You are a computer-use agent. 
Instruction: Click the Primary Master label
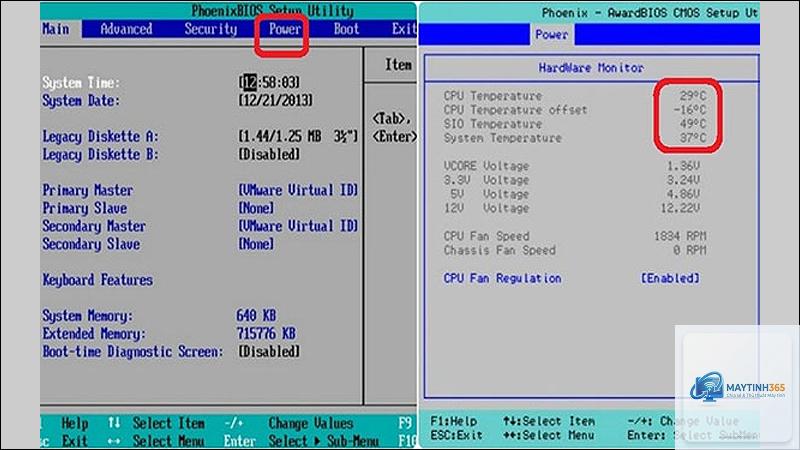87,190
